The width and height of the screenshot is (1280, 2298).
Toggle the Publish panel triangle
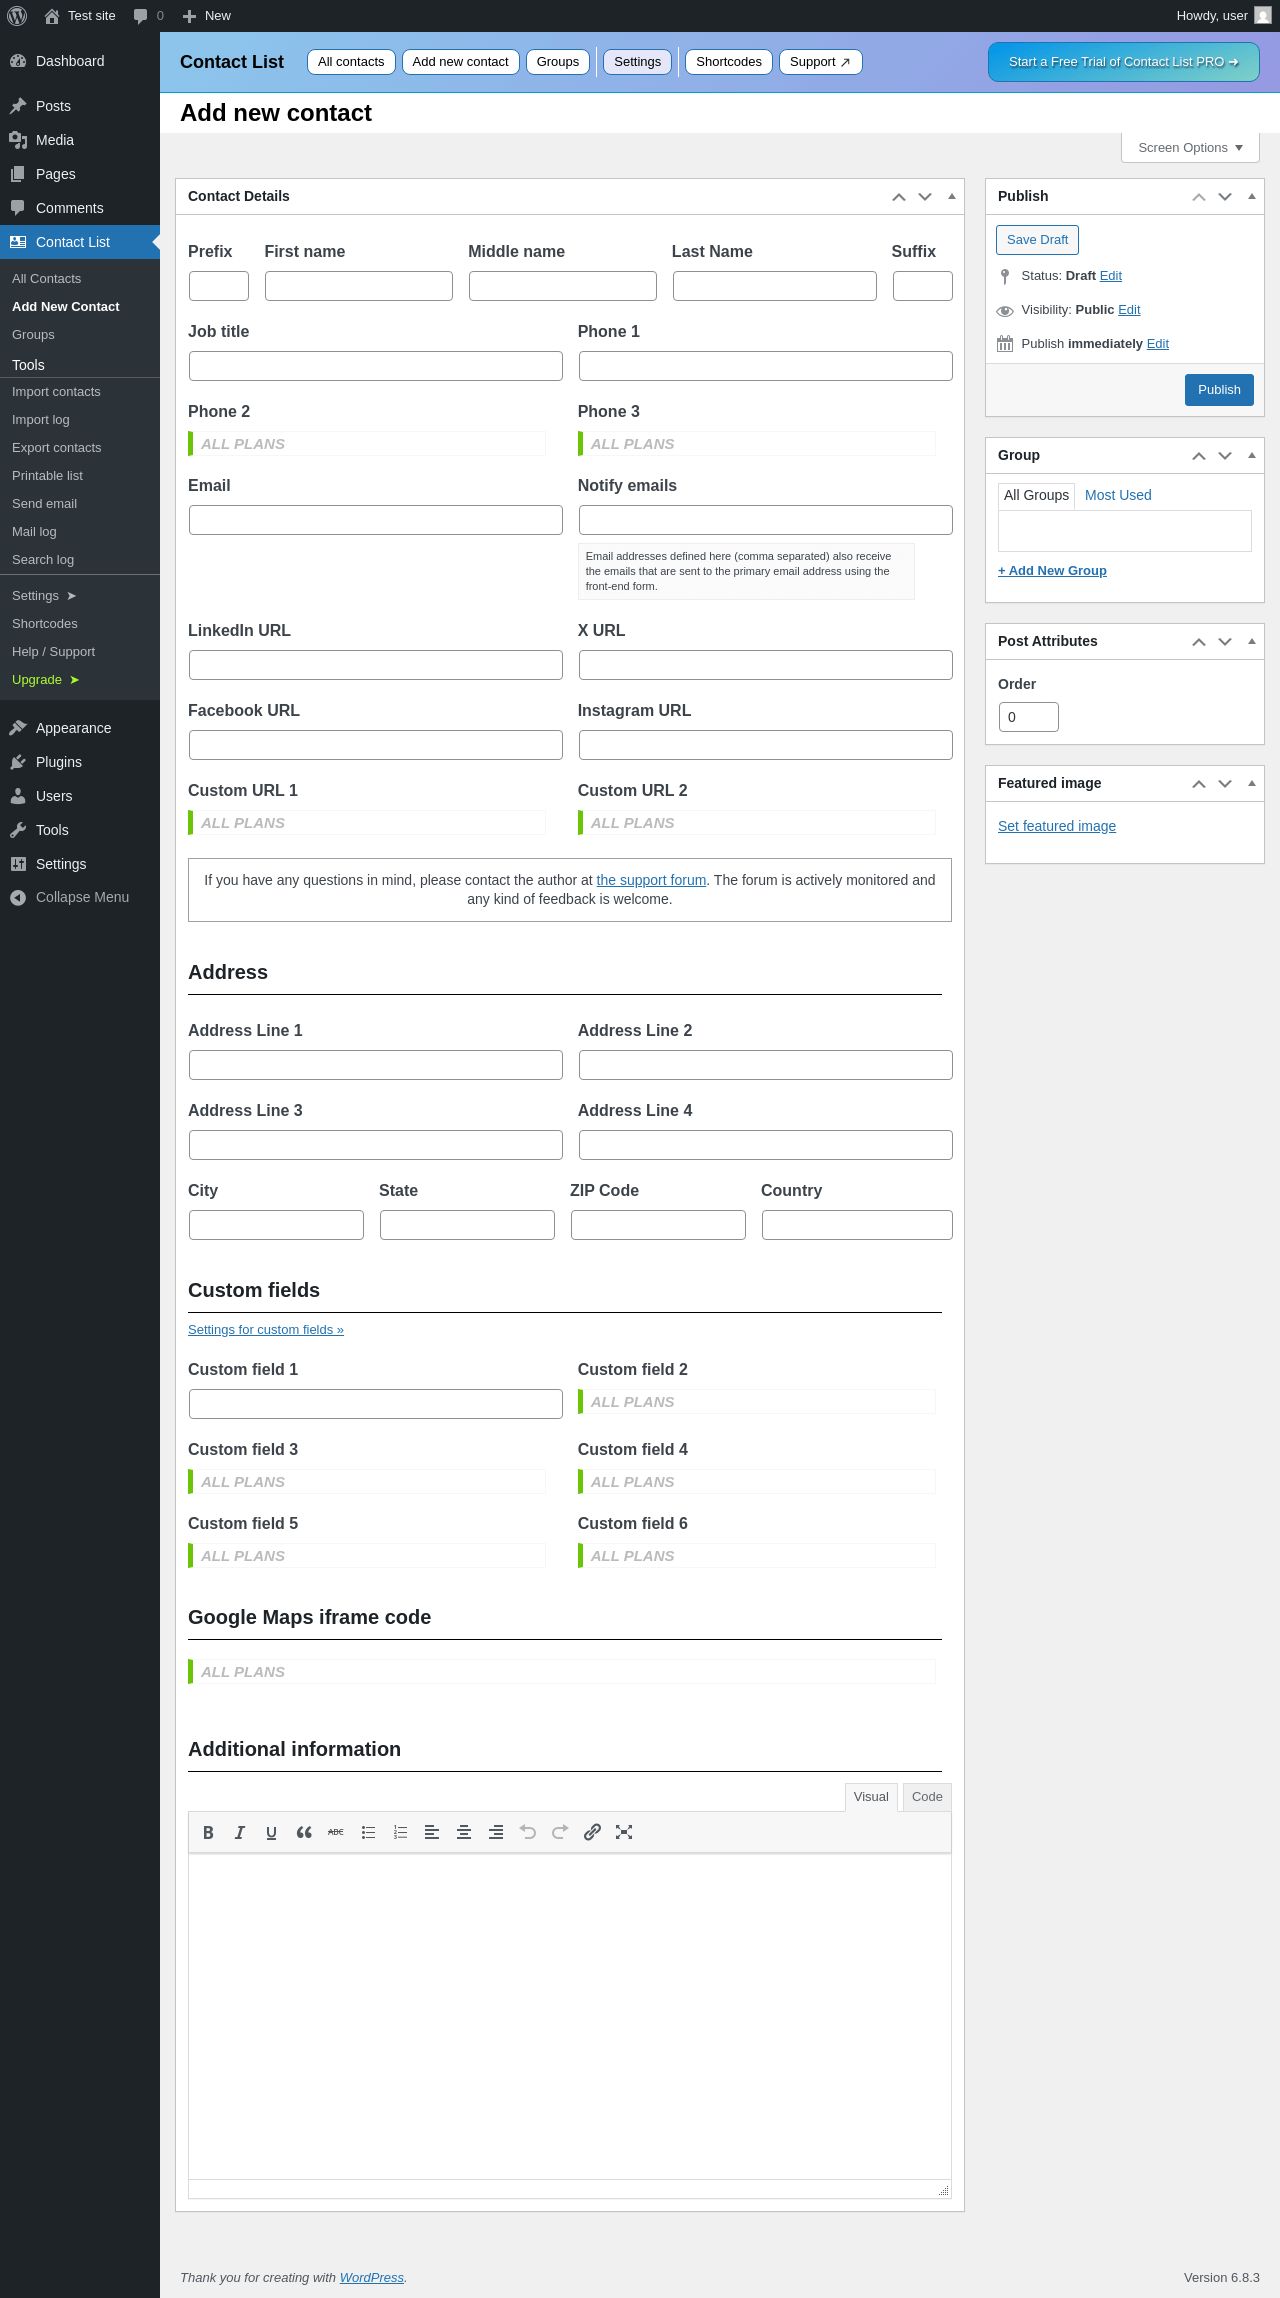(1251, 197)
